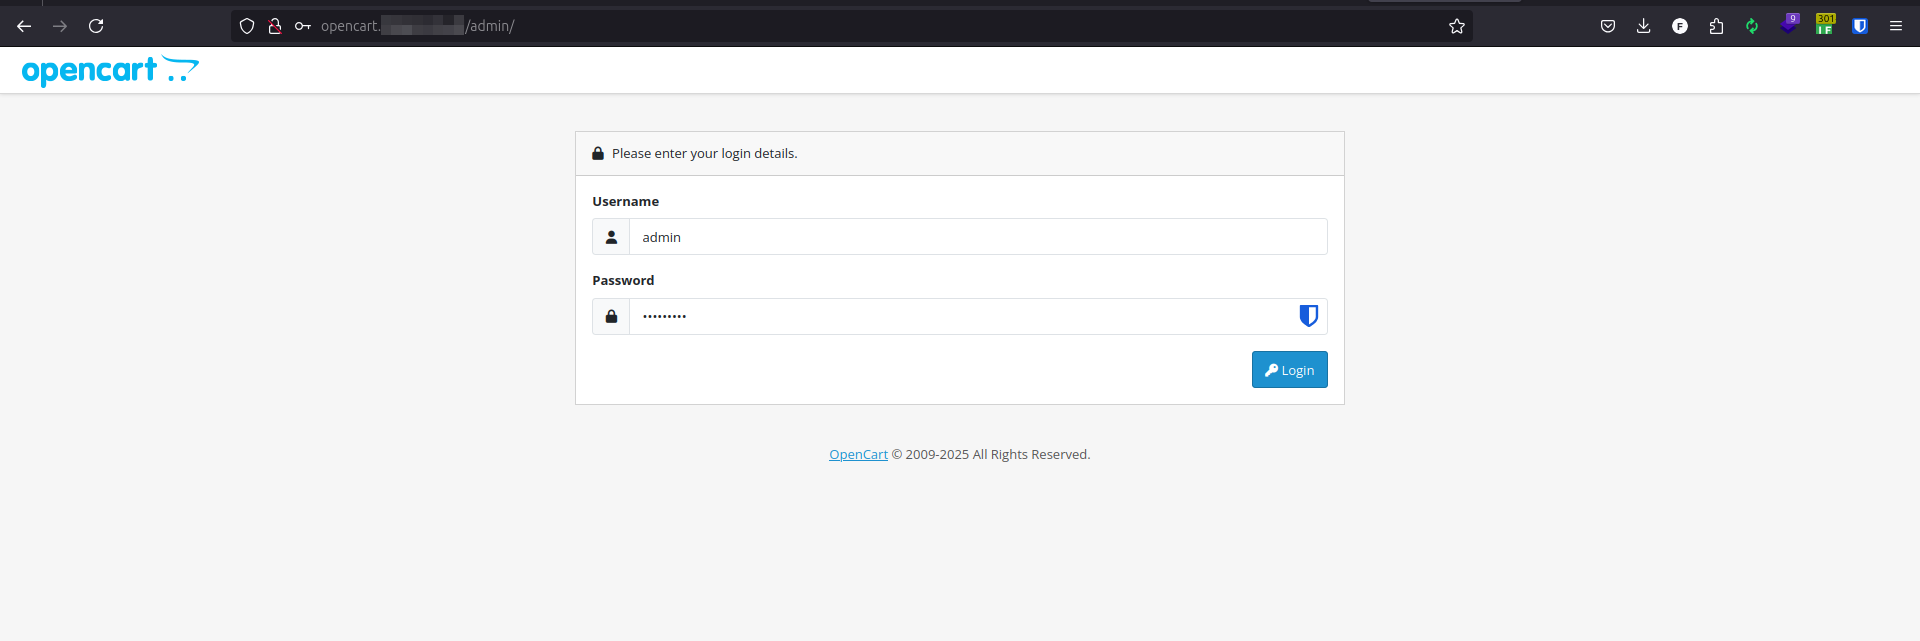
Task: Focus the Password input field
Action: (x=978, y=316)
